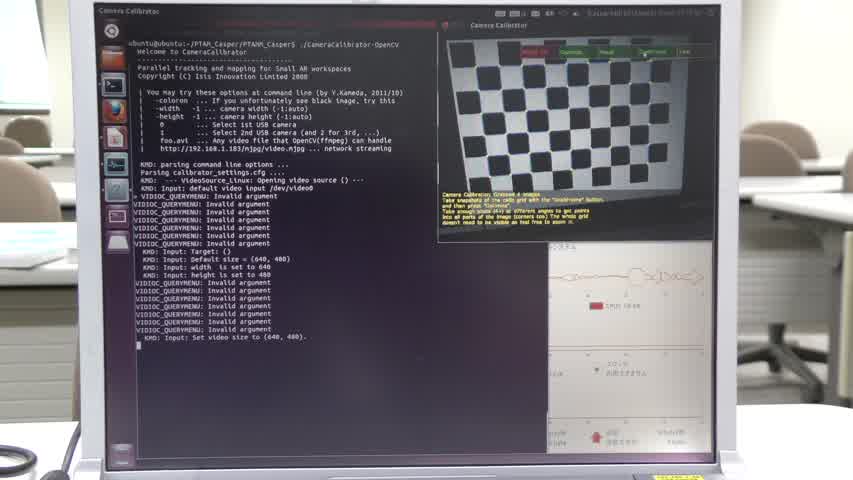The height and width of the screenshot is (480, 853).
Task: Open the Home Folder icon in the launcher
Action: (113, 58)
